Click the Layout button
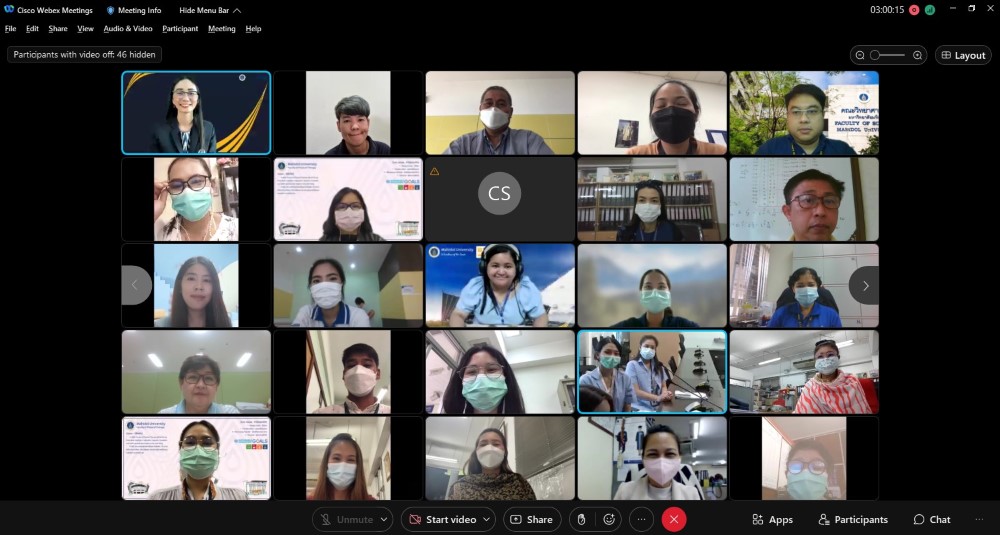 [x=962, y=56]
